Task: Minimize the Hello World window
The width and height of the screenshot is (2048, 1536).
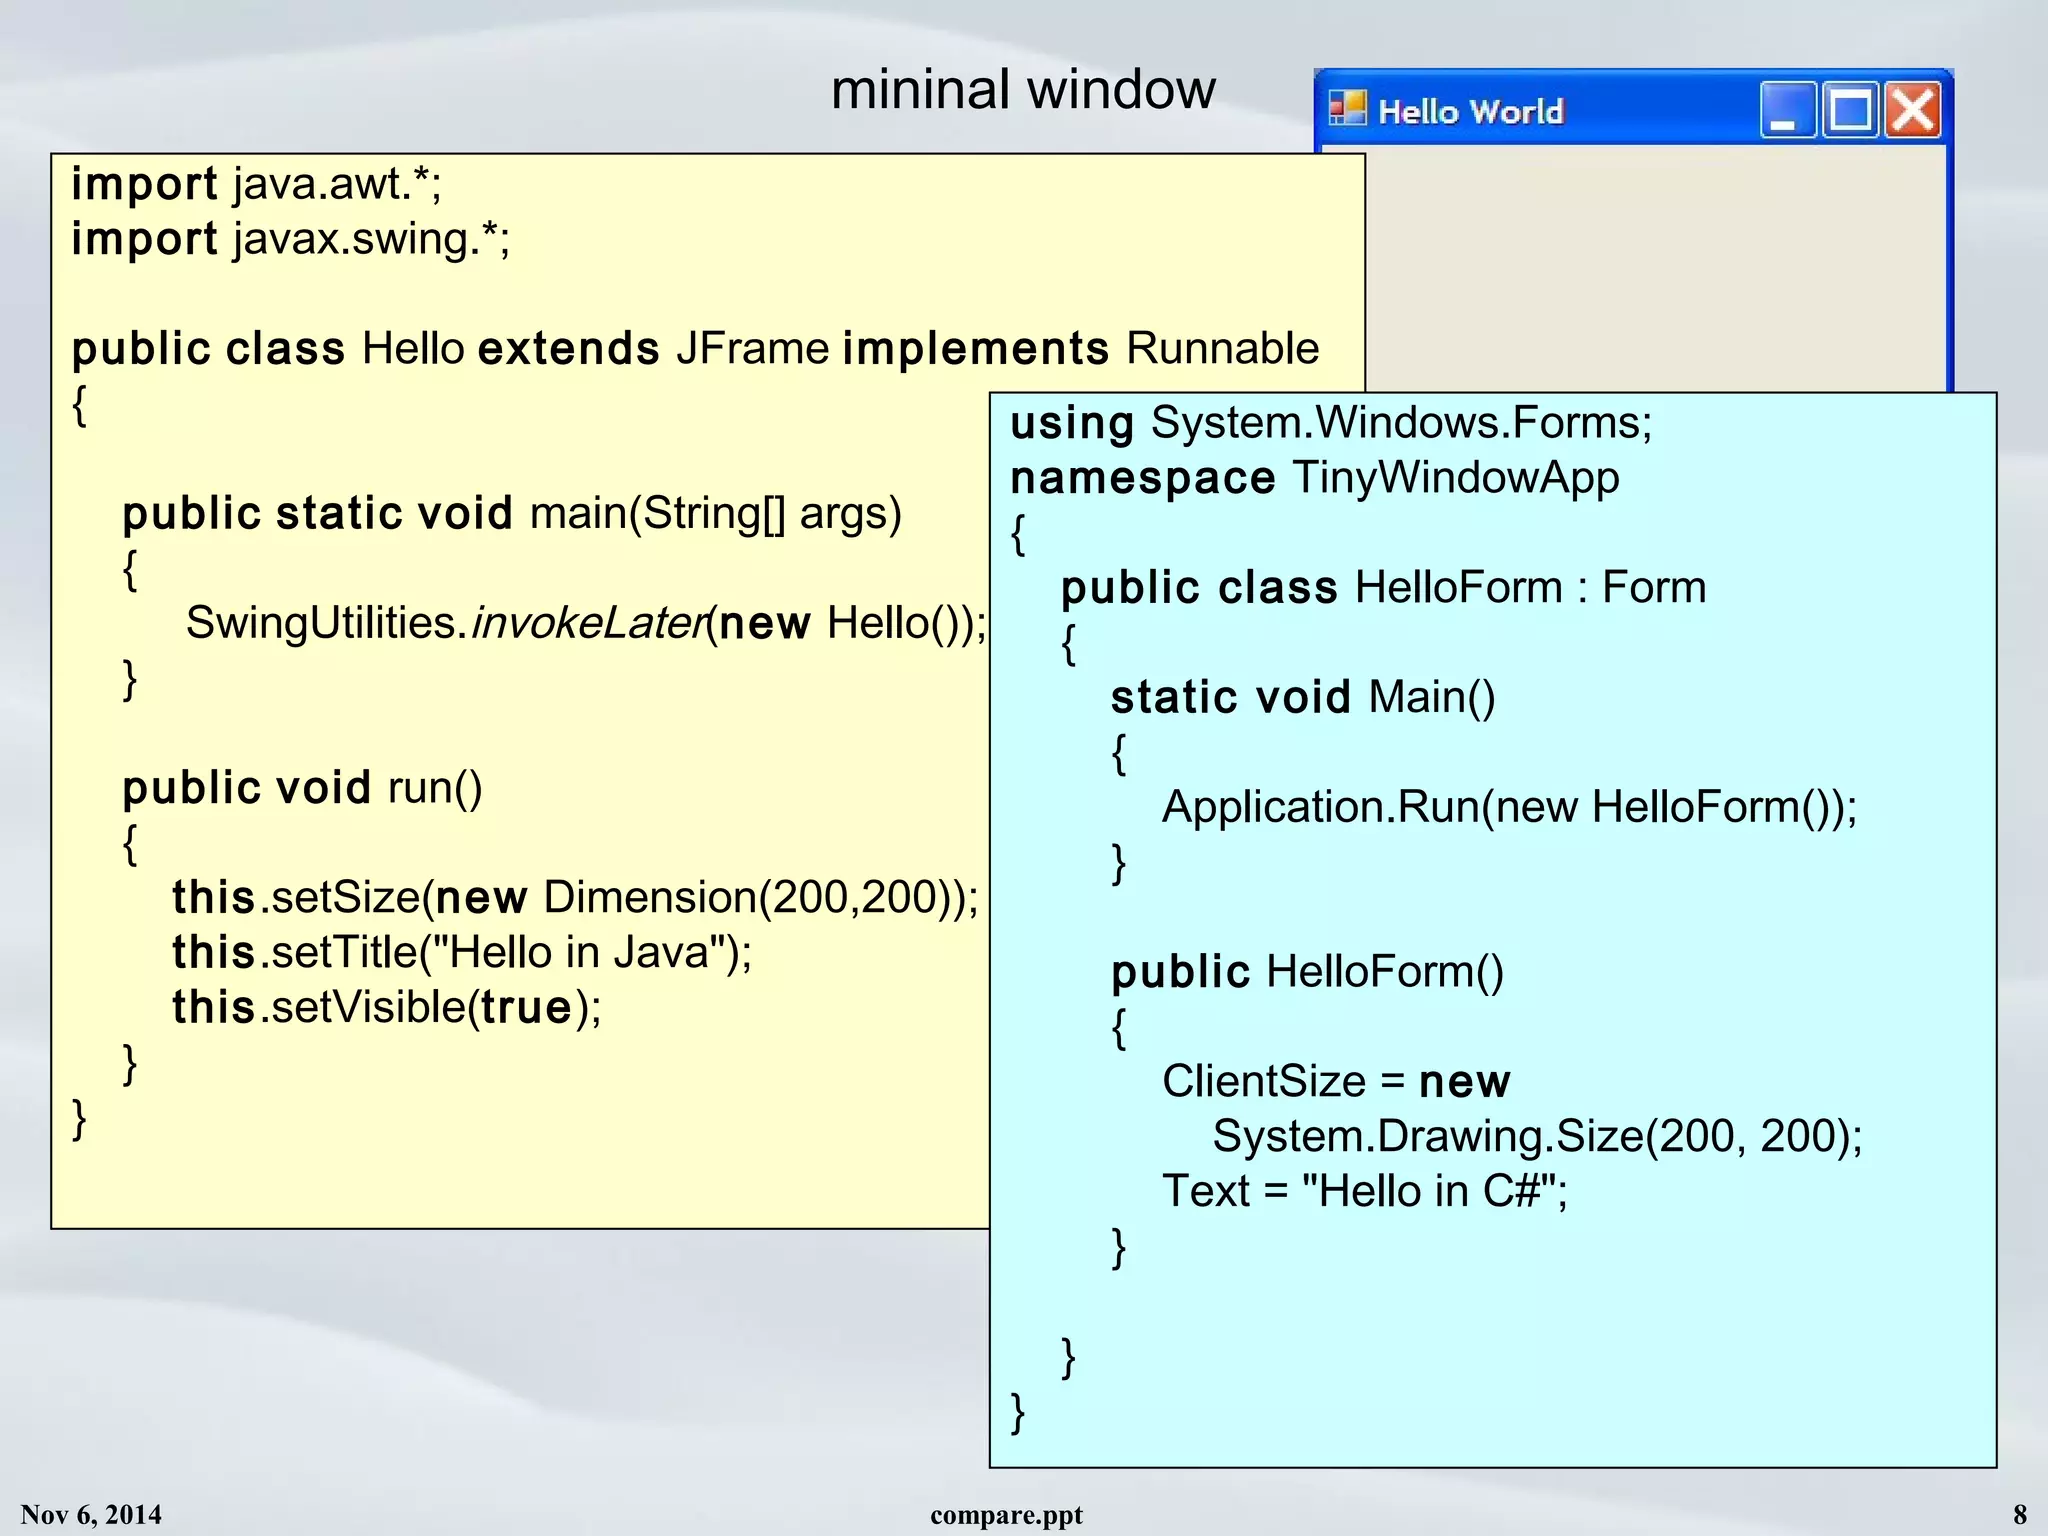Action: 1787,110
